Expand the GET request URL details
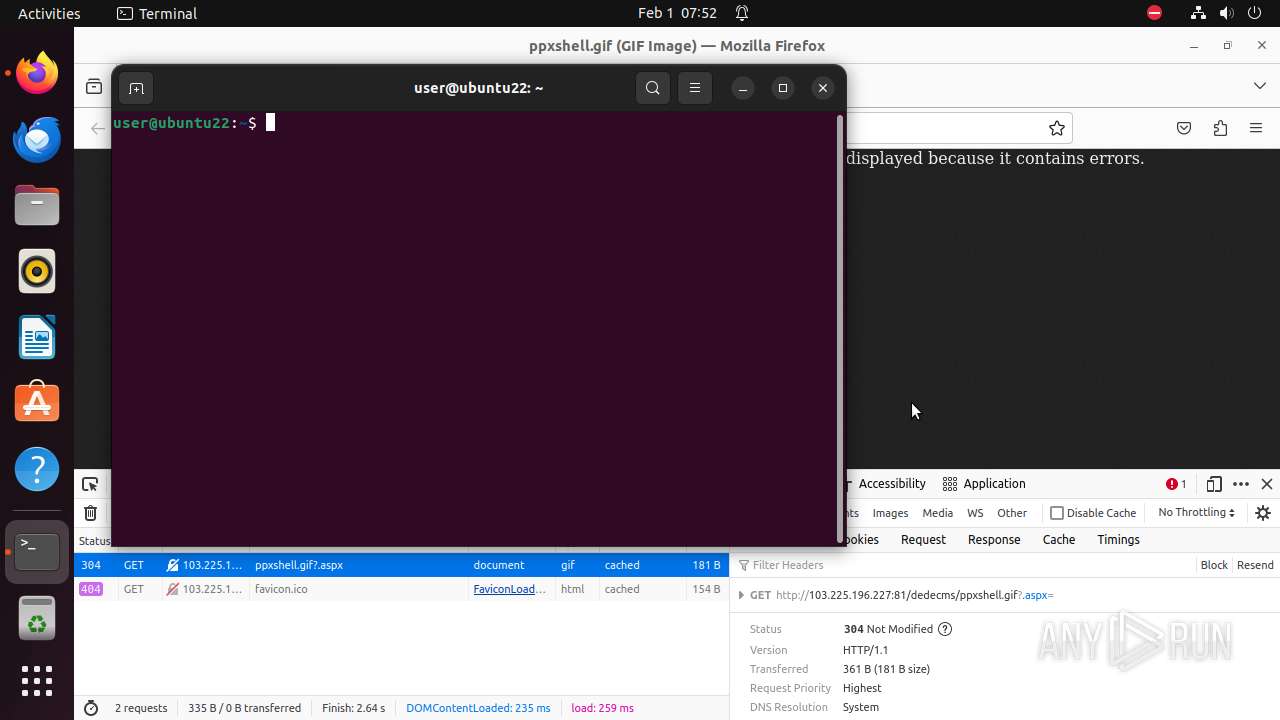This screenshot has width=1280, height=720. tap(741, 595)
